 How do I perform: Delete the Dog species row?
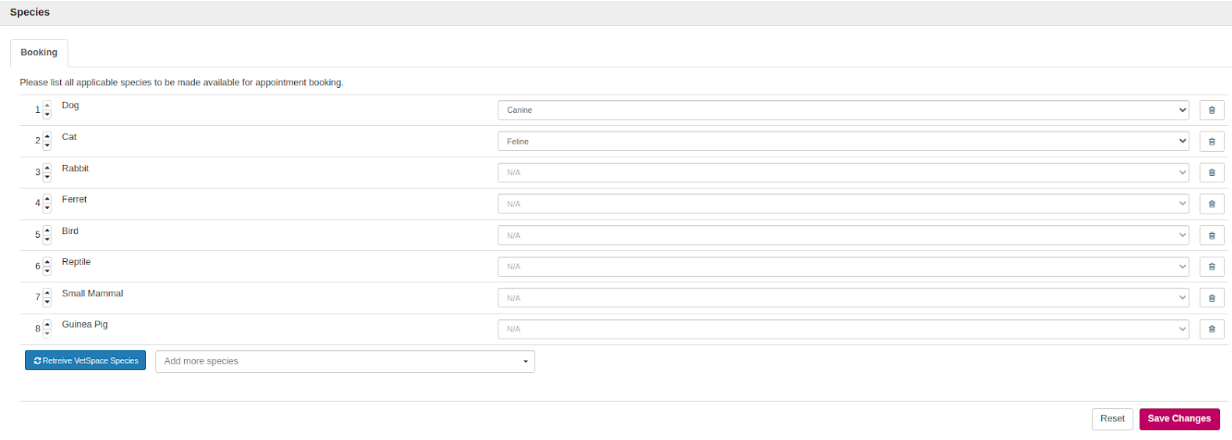1211,110
